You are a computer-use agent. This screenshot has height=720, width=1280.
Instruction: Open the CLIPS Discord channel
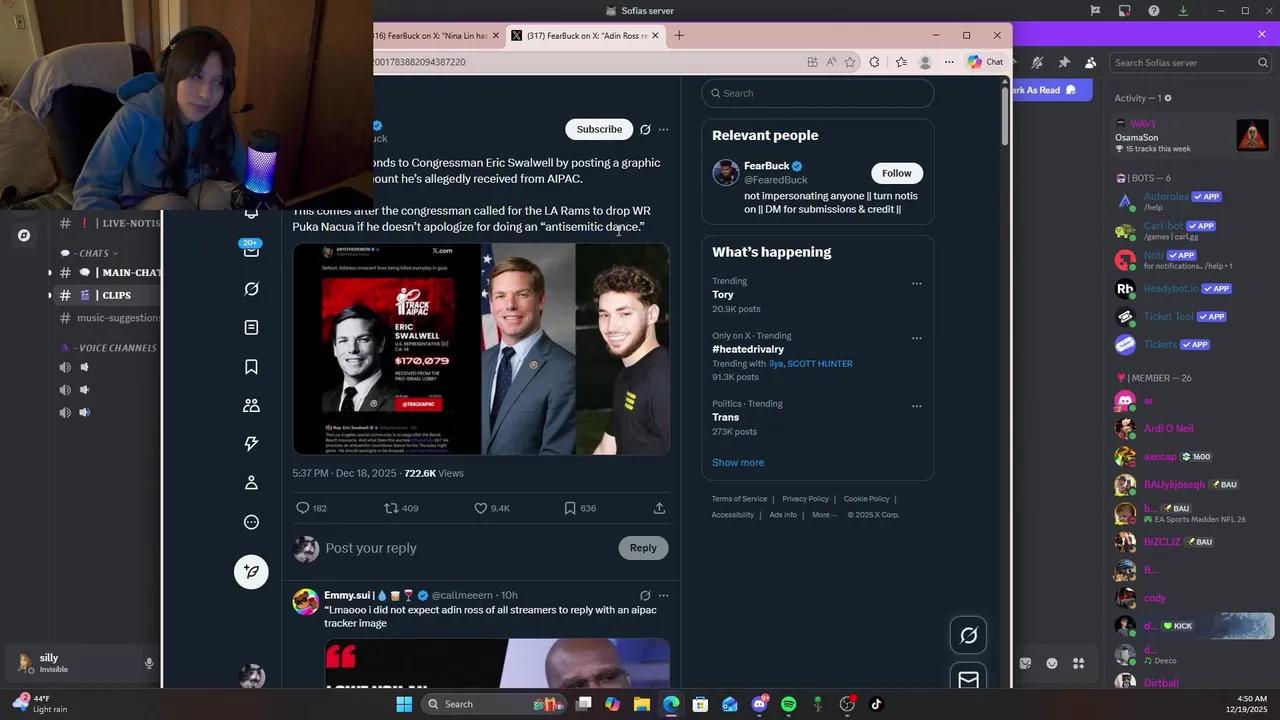[108, 295]
